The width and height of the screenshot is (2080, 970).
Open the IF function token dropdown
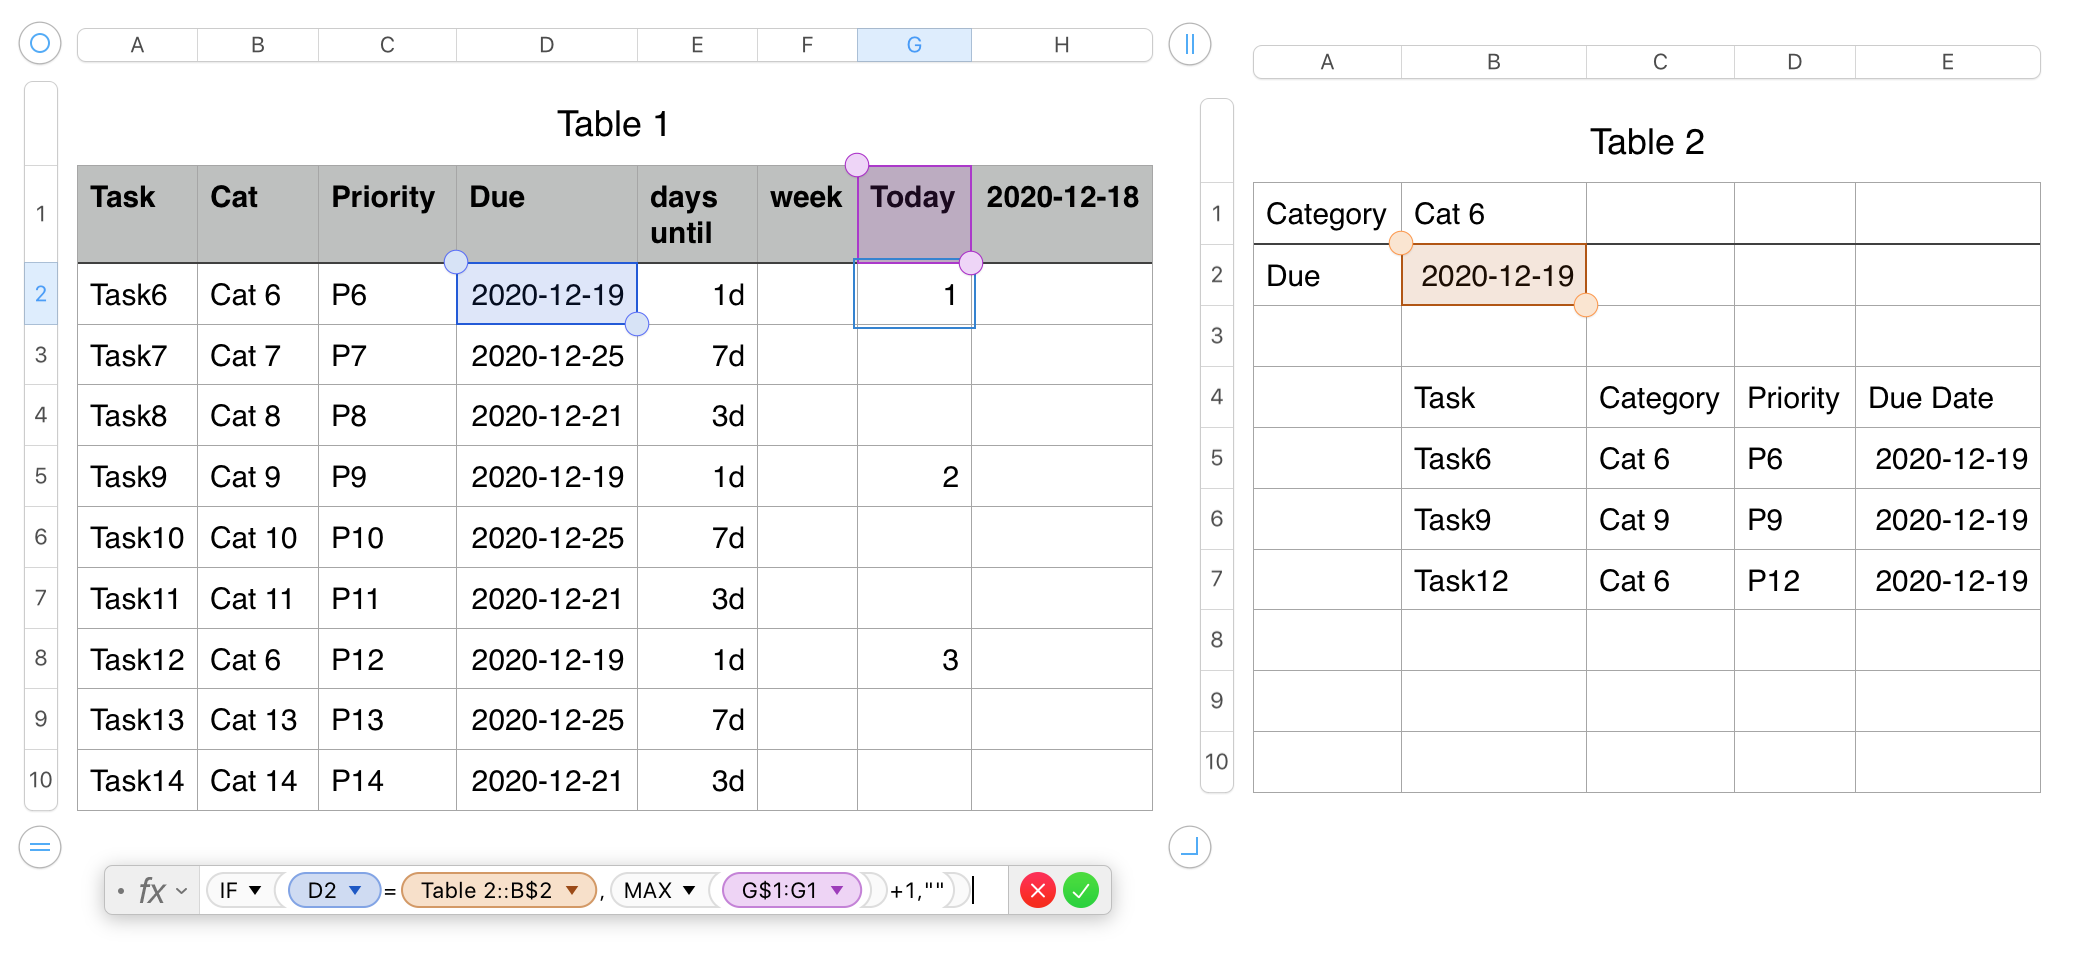pyautogui.click(x=256, y=890)
